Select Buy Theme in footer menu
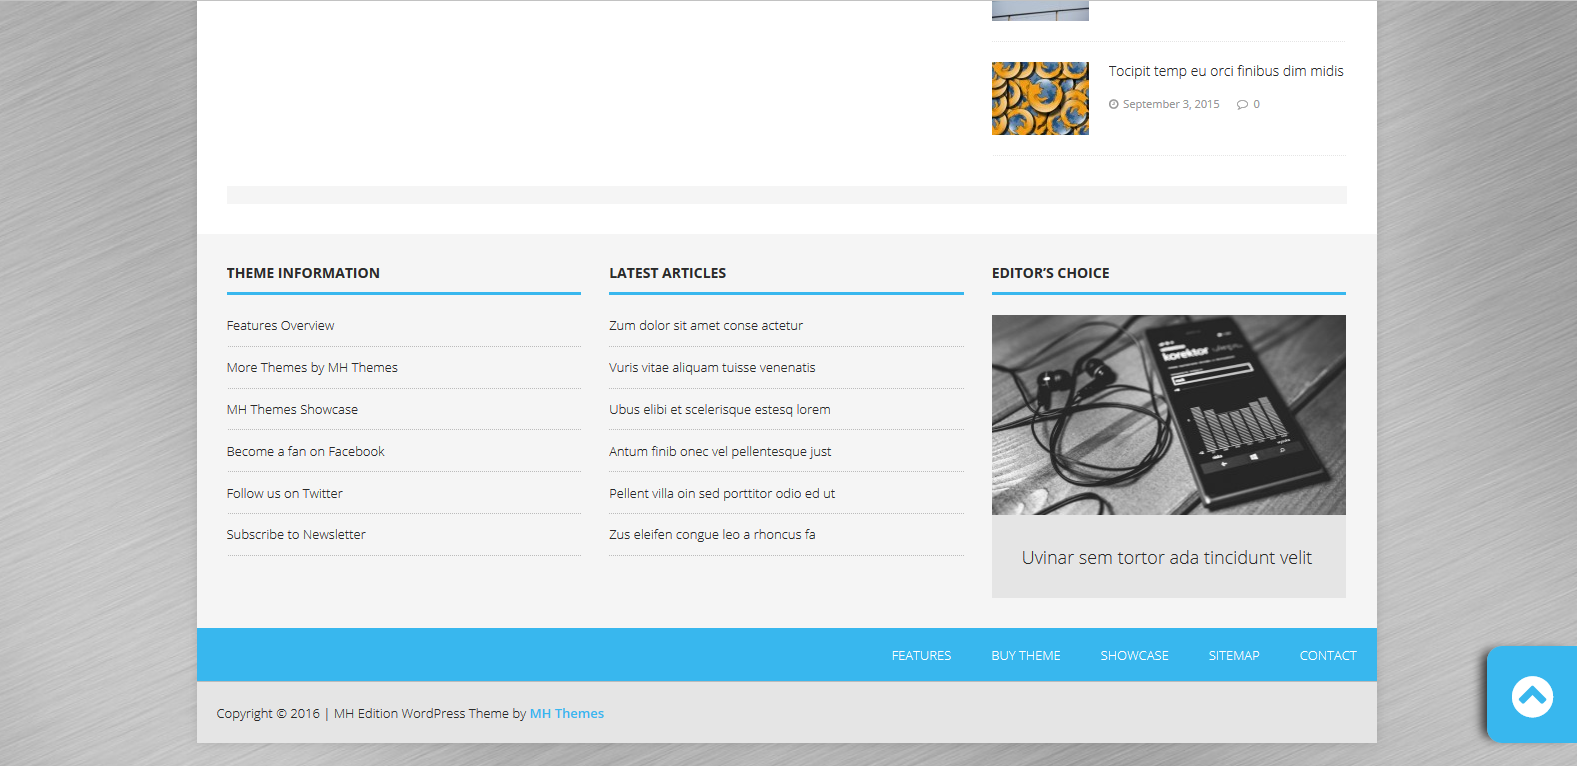 coord(1026,656)
